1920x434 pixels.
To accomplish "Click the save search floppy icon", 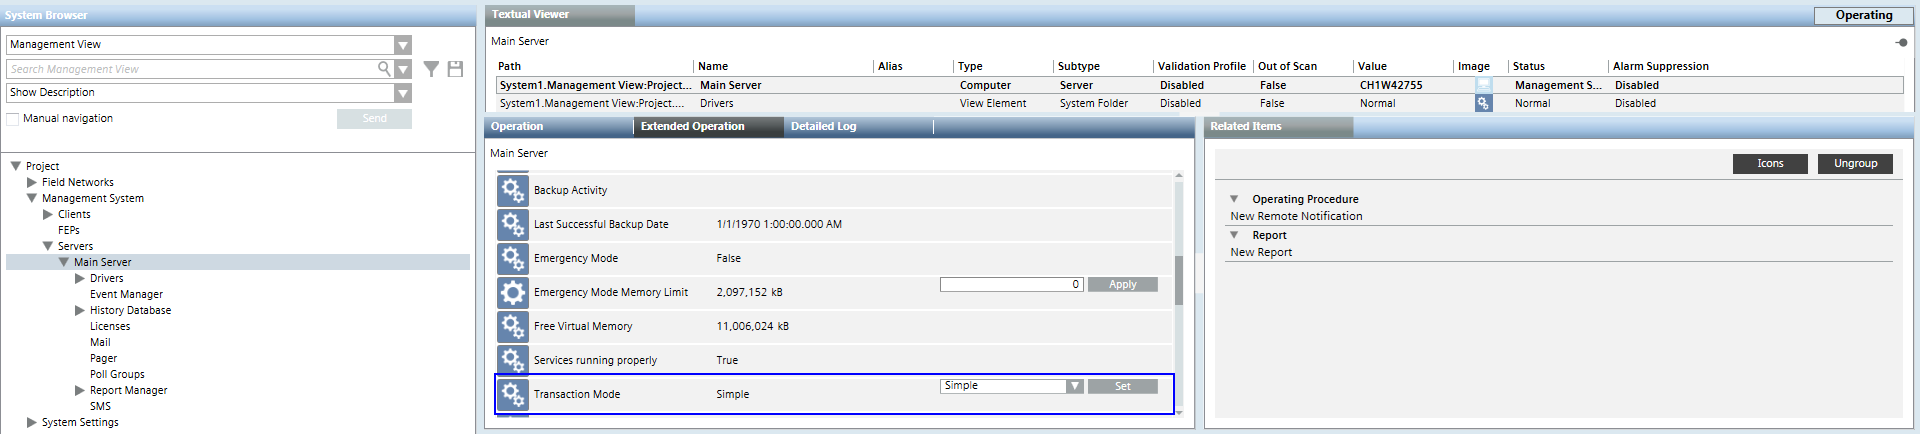I will [455, 69].
